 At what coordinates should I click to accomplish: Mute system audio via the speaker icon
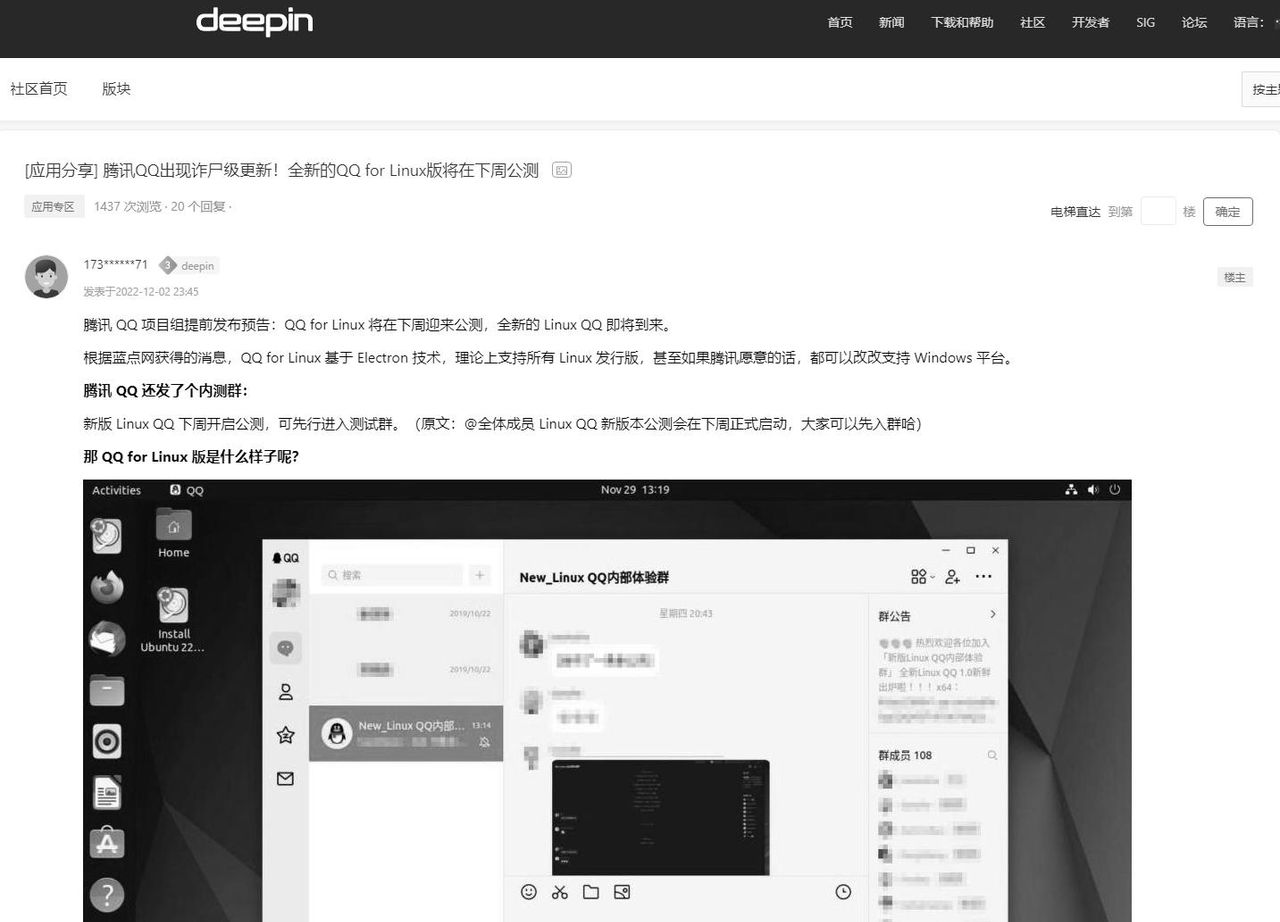click(1093, 489)
